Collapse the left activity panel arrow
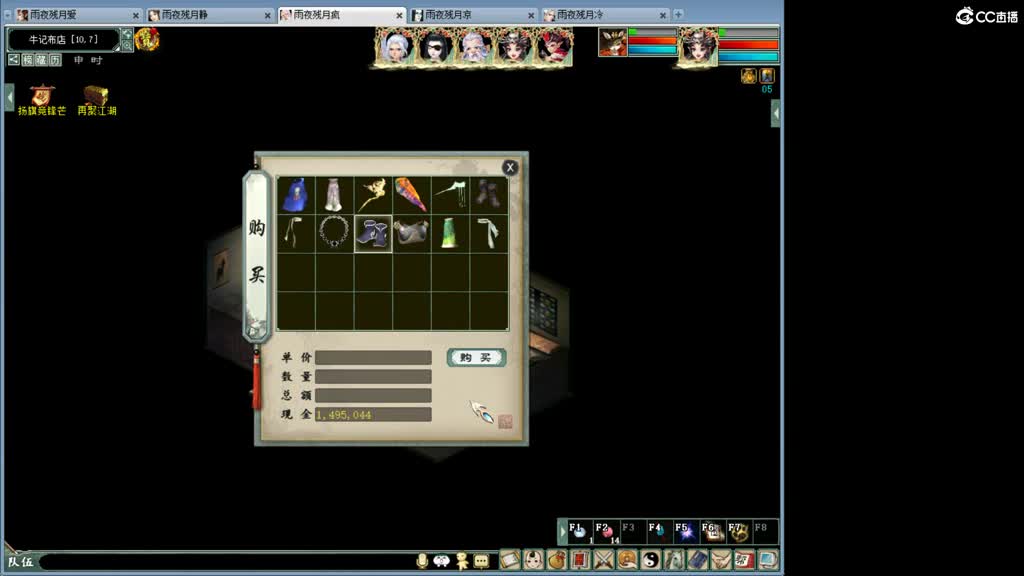Viewport: 1024px width, 576px height. (x=10, y=98)
